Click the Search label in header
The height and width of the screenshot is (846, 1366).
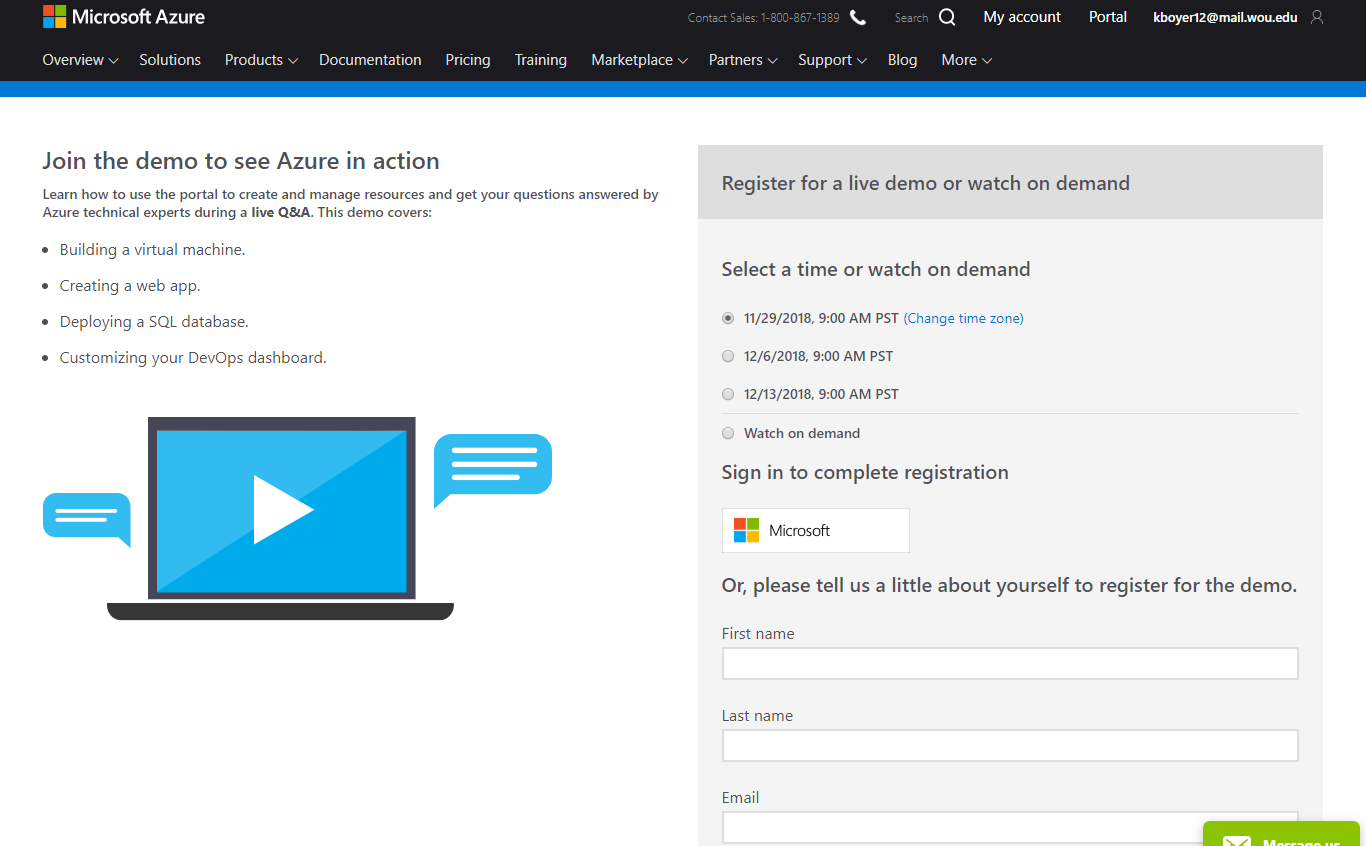pyautogui.click(x=911, y=18)
